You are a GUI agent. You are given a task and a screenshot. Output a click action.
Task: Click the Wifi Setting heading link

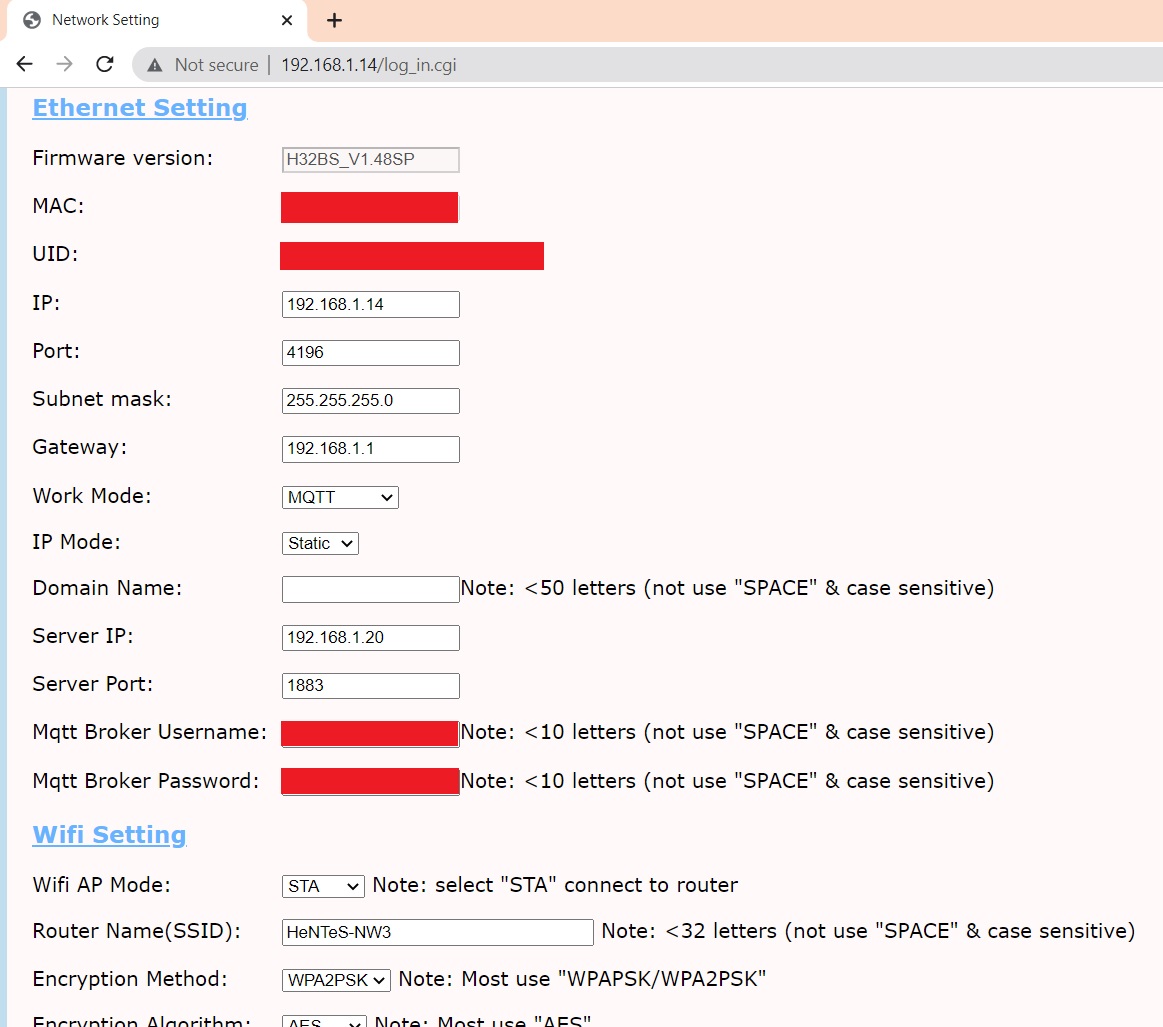[x=109, y=835]
